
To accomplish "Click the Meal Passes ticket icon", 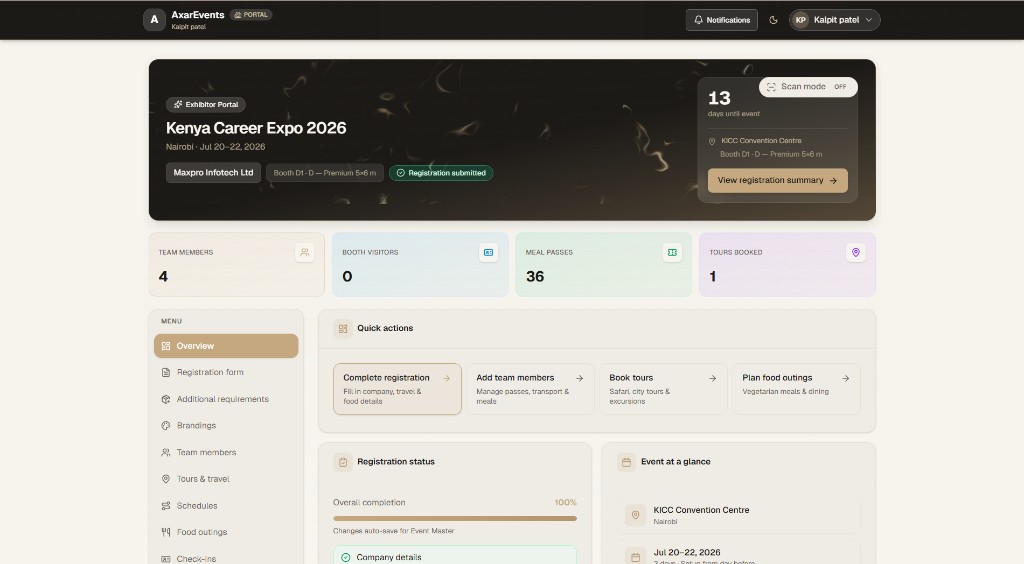I will coord(672,252).
